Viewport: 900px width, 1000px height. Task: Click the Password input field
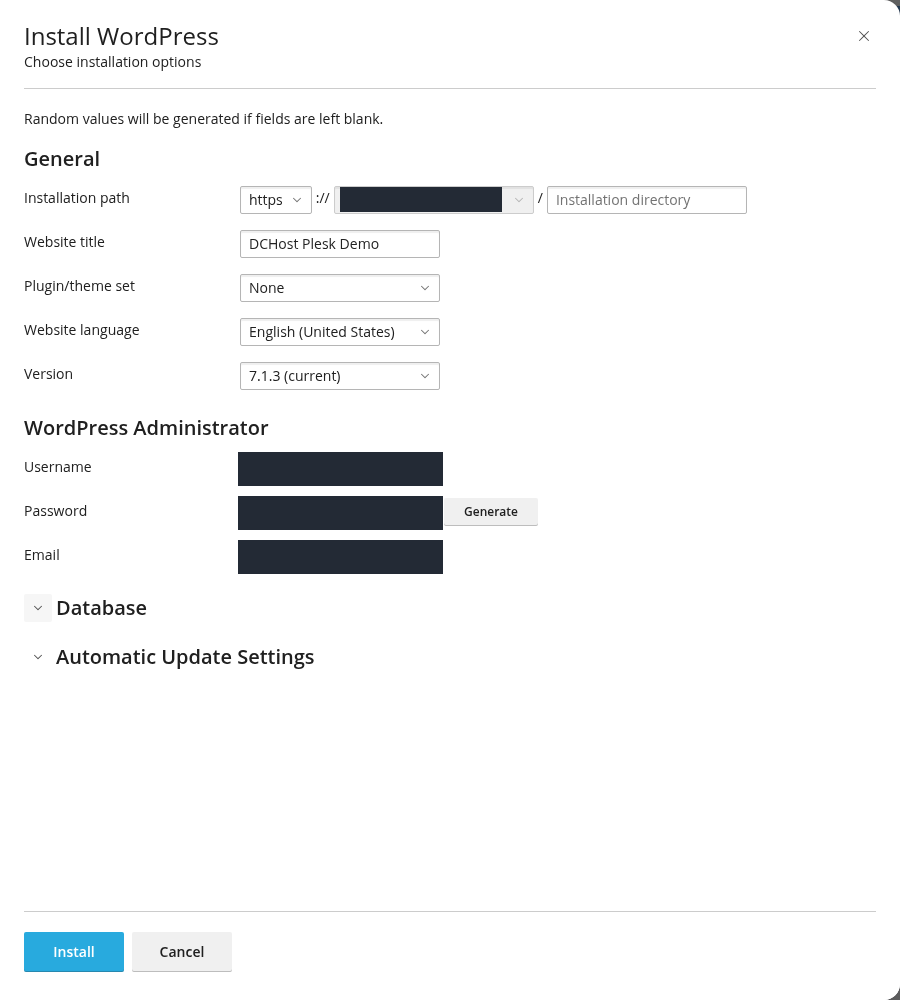click(340, 513)
